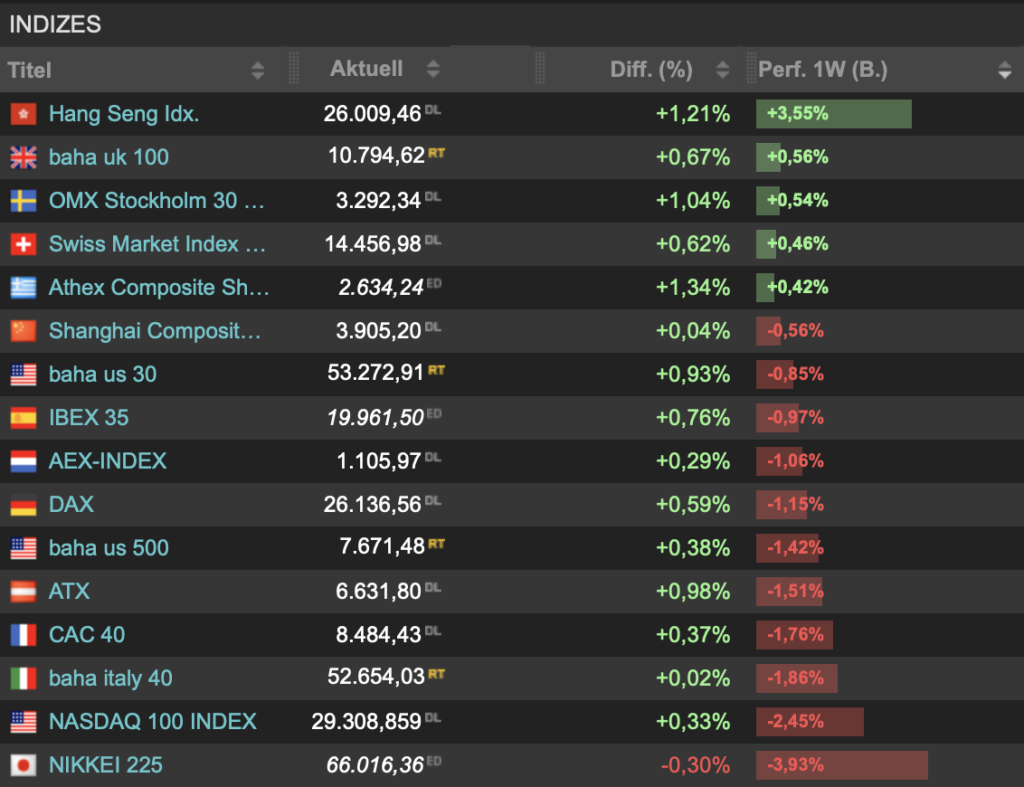Open the CAC 40 link
1024x787 pixels.
coord(87,635)
